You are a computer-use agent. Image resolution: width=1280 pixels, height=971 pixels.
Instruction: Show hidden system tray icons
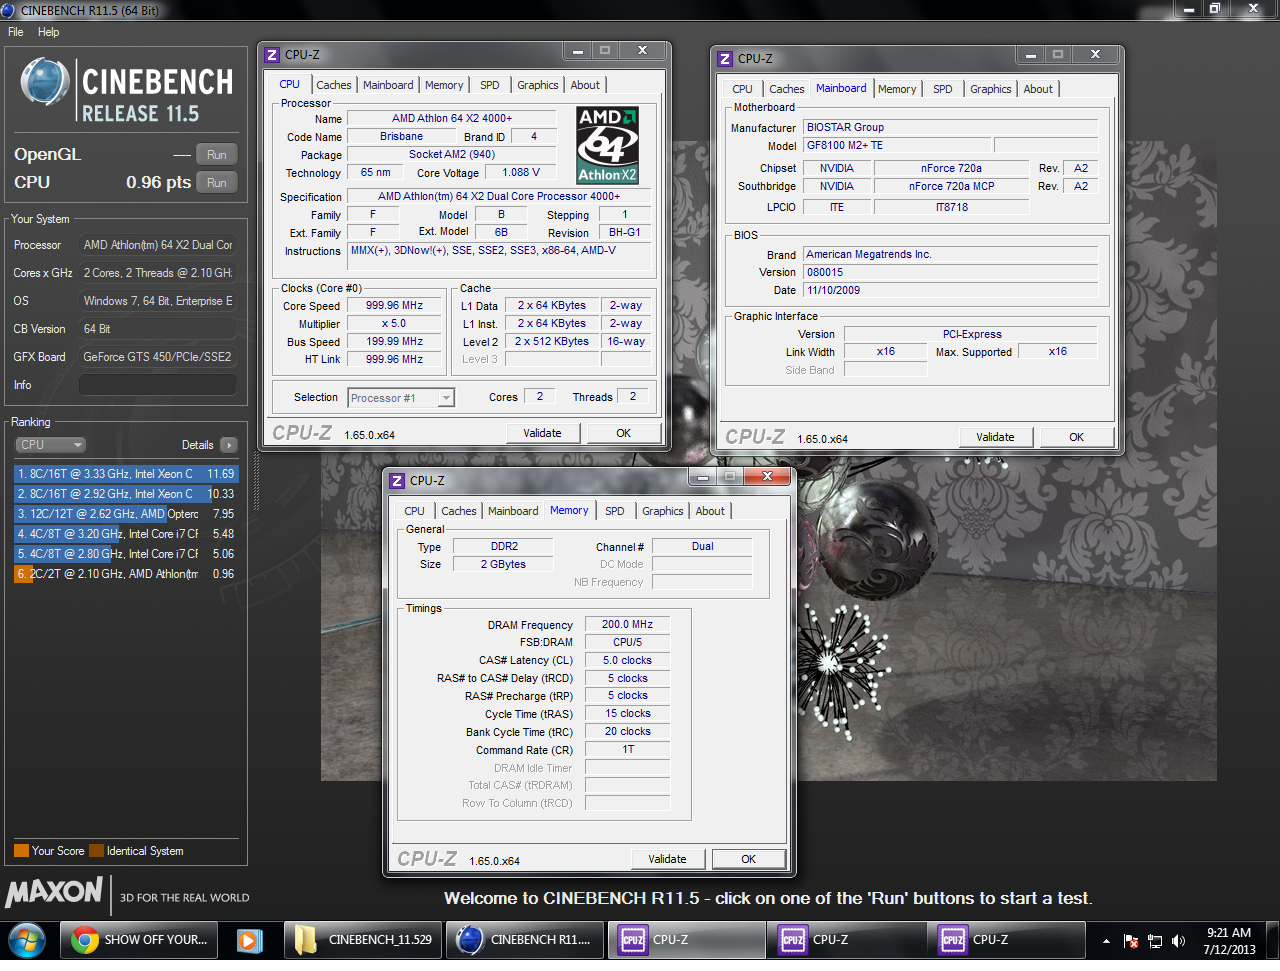[x=1106, y=941]
